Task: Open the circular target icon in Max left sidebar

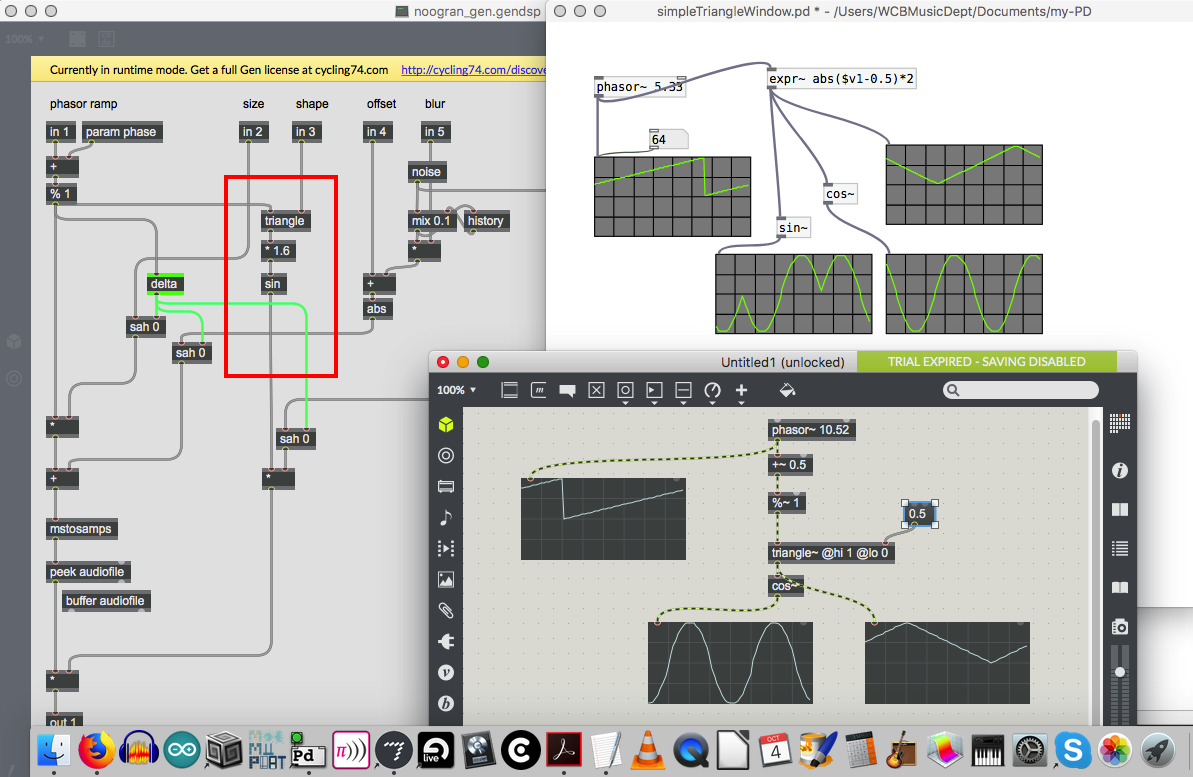Action: pos(446,455)
